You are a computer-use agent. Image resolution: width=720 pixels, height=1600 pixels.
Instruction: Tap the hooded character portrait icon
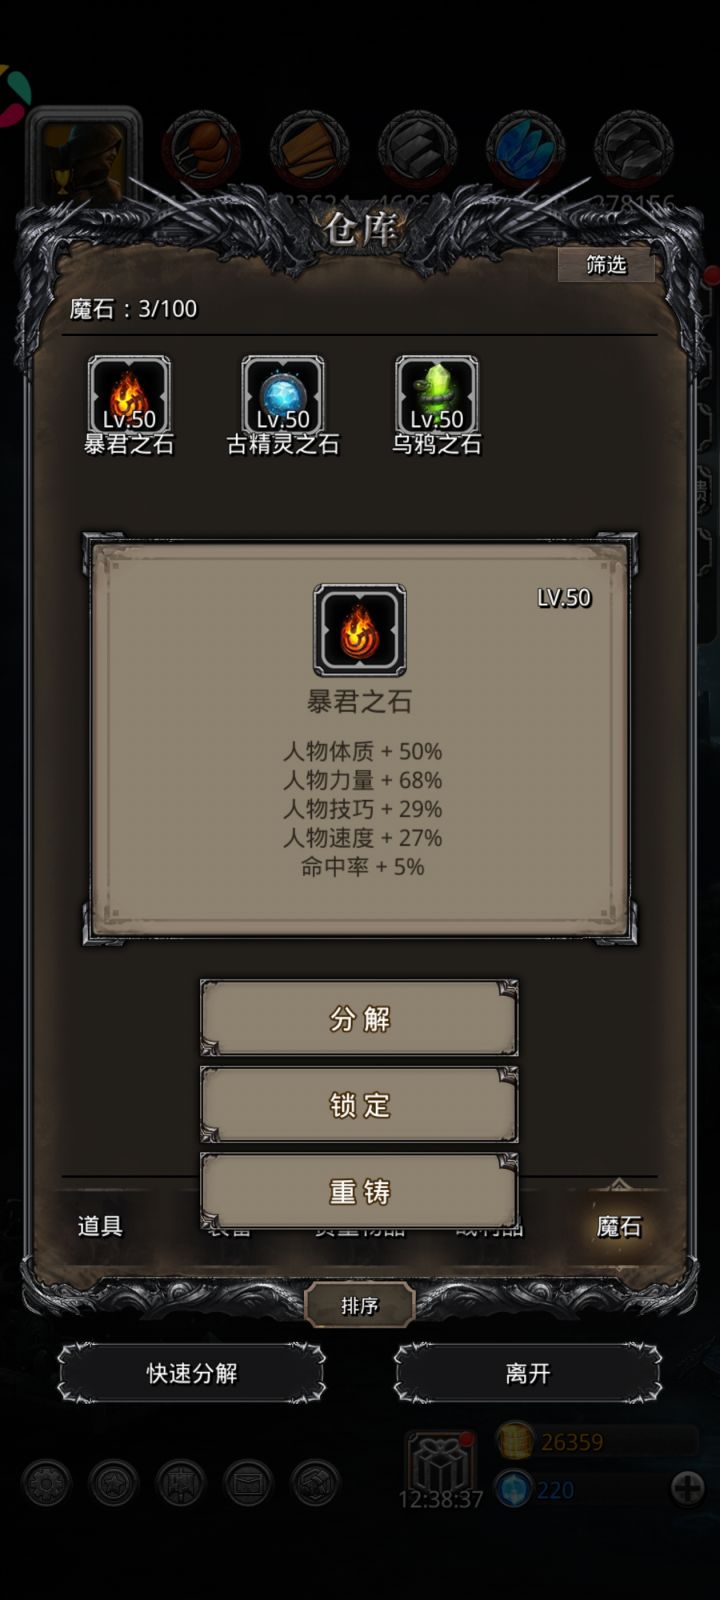(x=85, y=153)
